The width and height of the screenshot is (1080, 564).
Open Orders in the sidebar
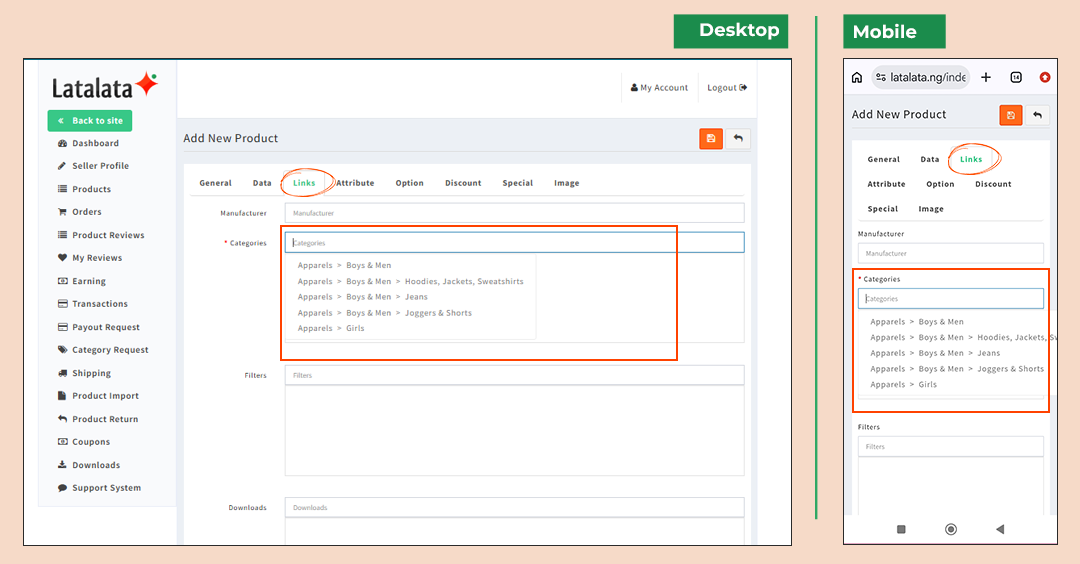pyautogui.click(x=79, y=212)
